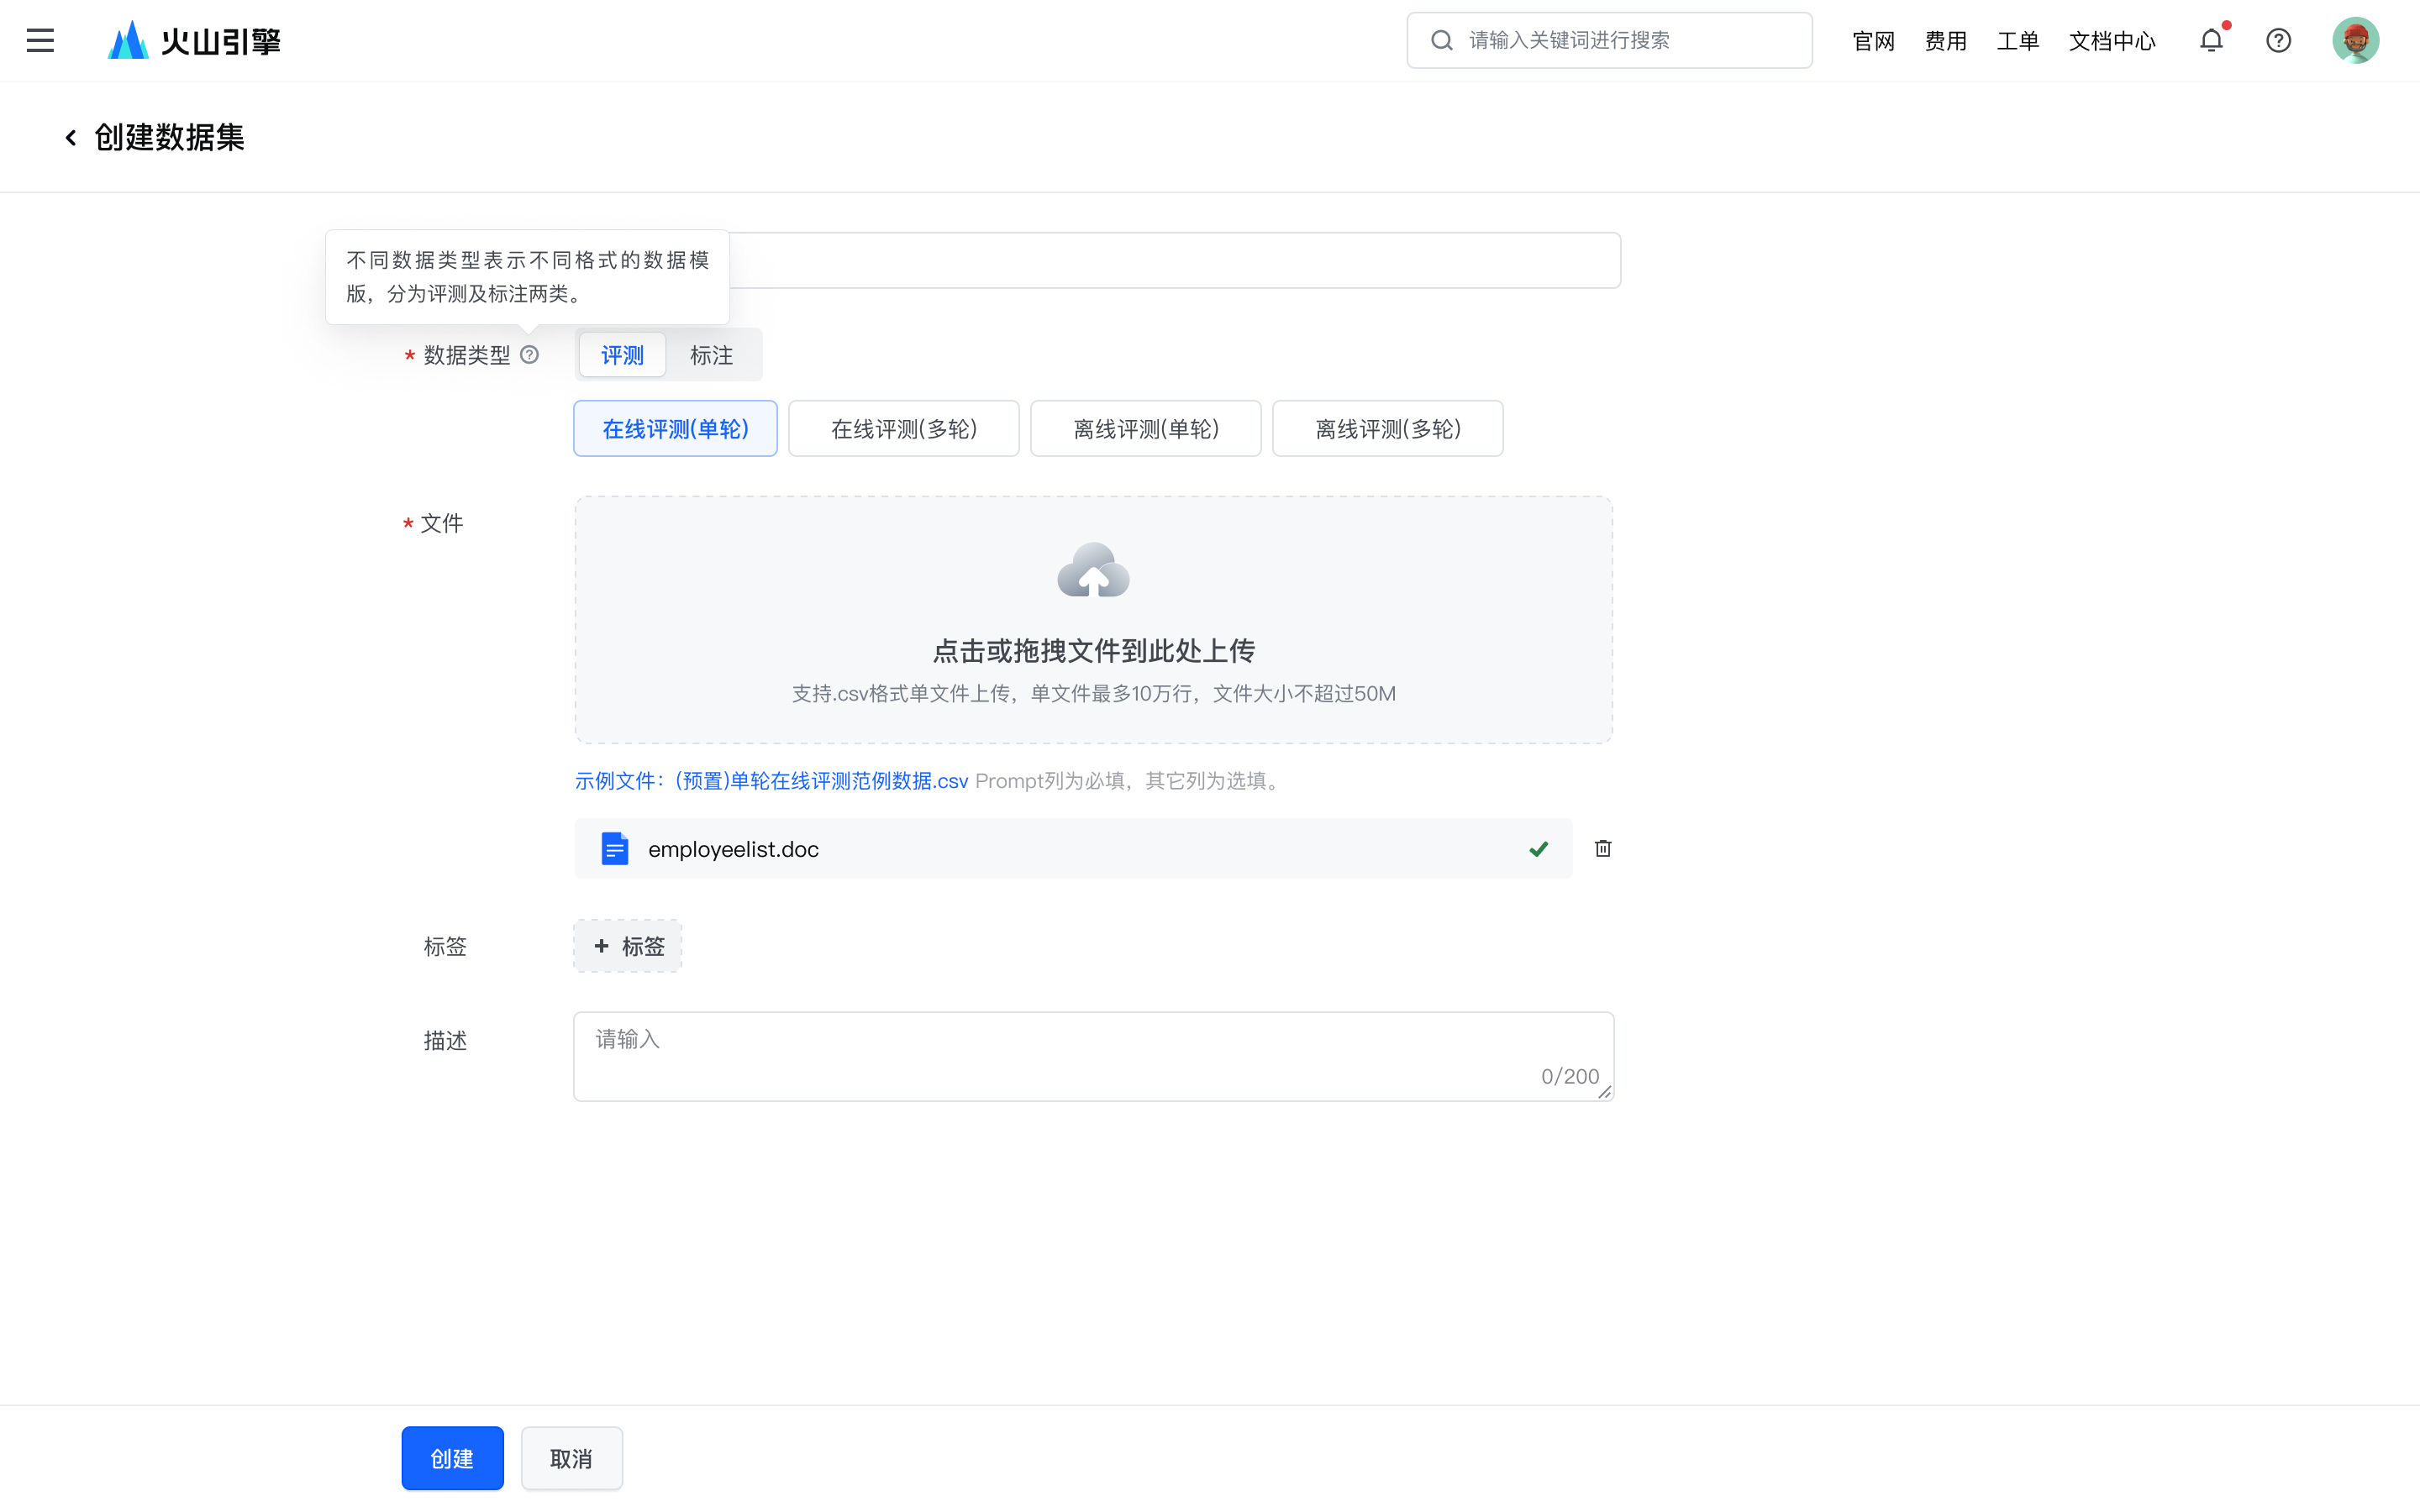
Task: Click the cloud upload icon
Action: pos(1093,570)
